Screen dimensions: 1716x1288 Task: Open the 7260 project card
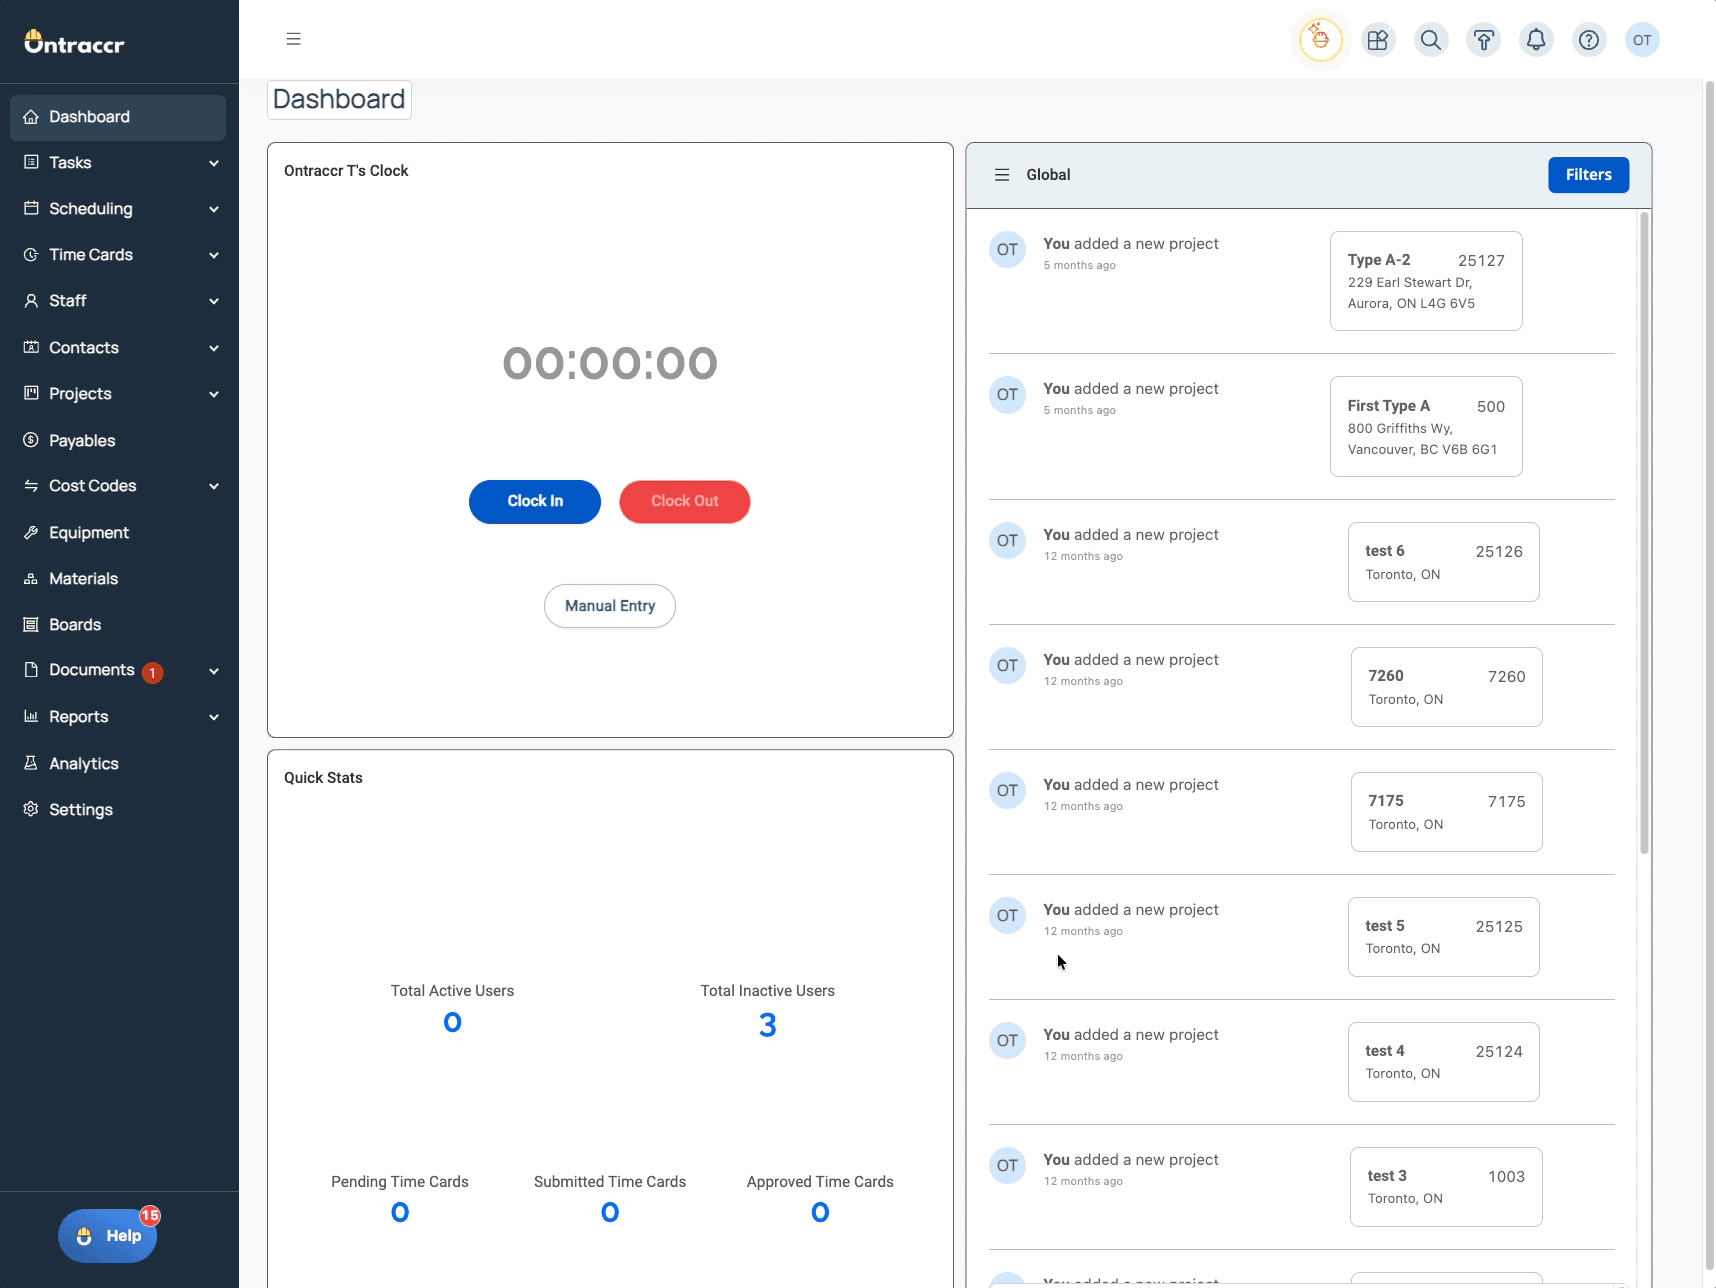pyautogui.click(x=1446, y=687)
